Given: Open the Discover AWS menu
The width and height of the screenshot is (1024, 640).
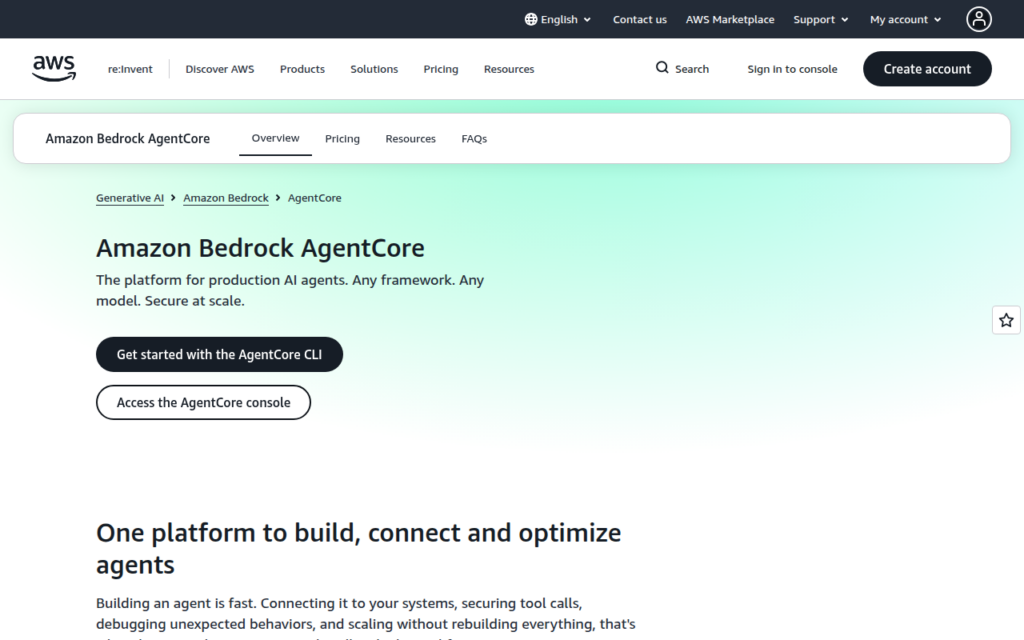Looking at the screenshot, I should (x=219, y=69).
